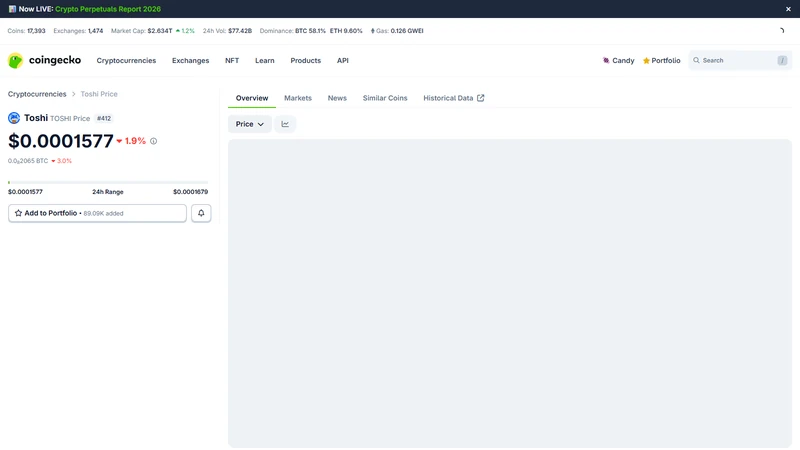Click the info icon beside 1.9%

[153, 141]
